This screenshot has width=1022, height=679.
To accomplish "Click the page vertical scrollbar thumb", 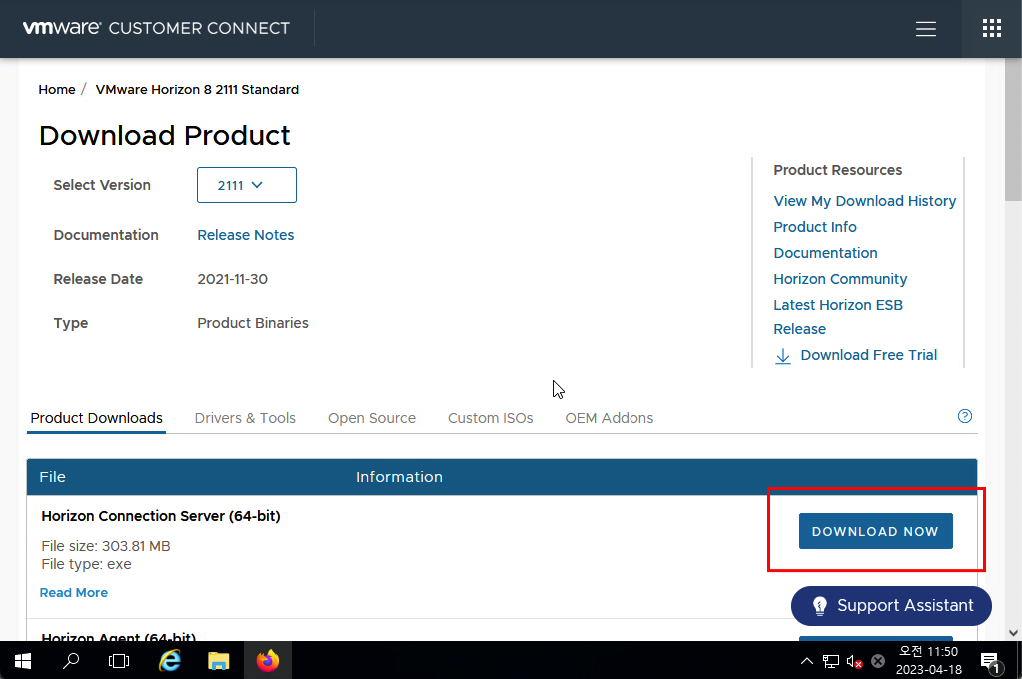I will (x=1013, y=130).
